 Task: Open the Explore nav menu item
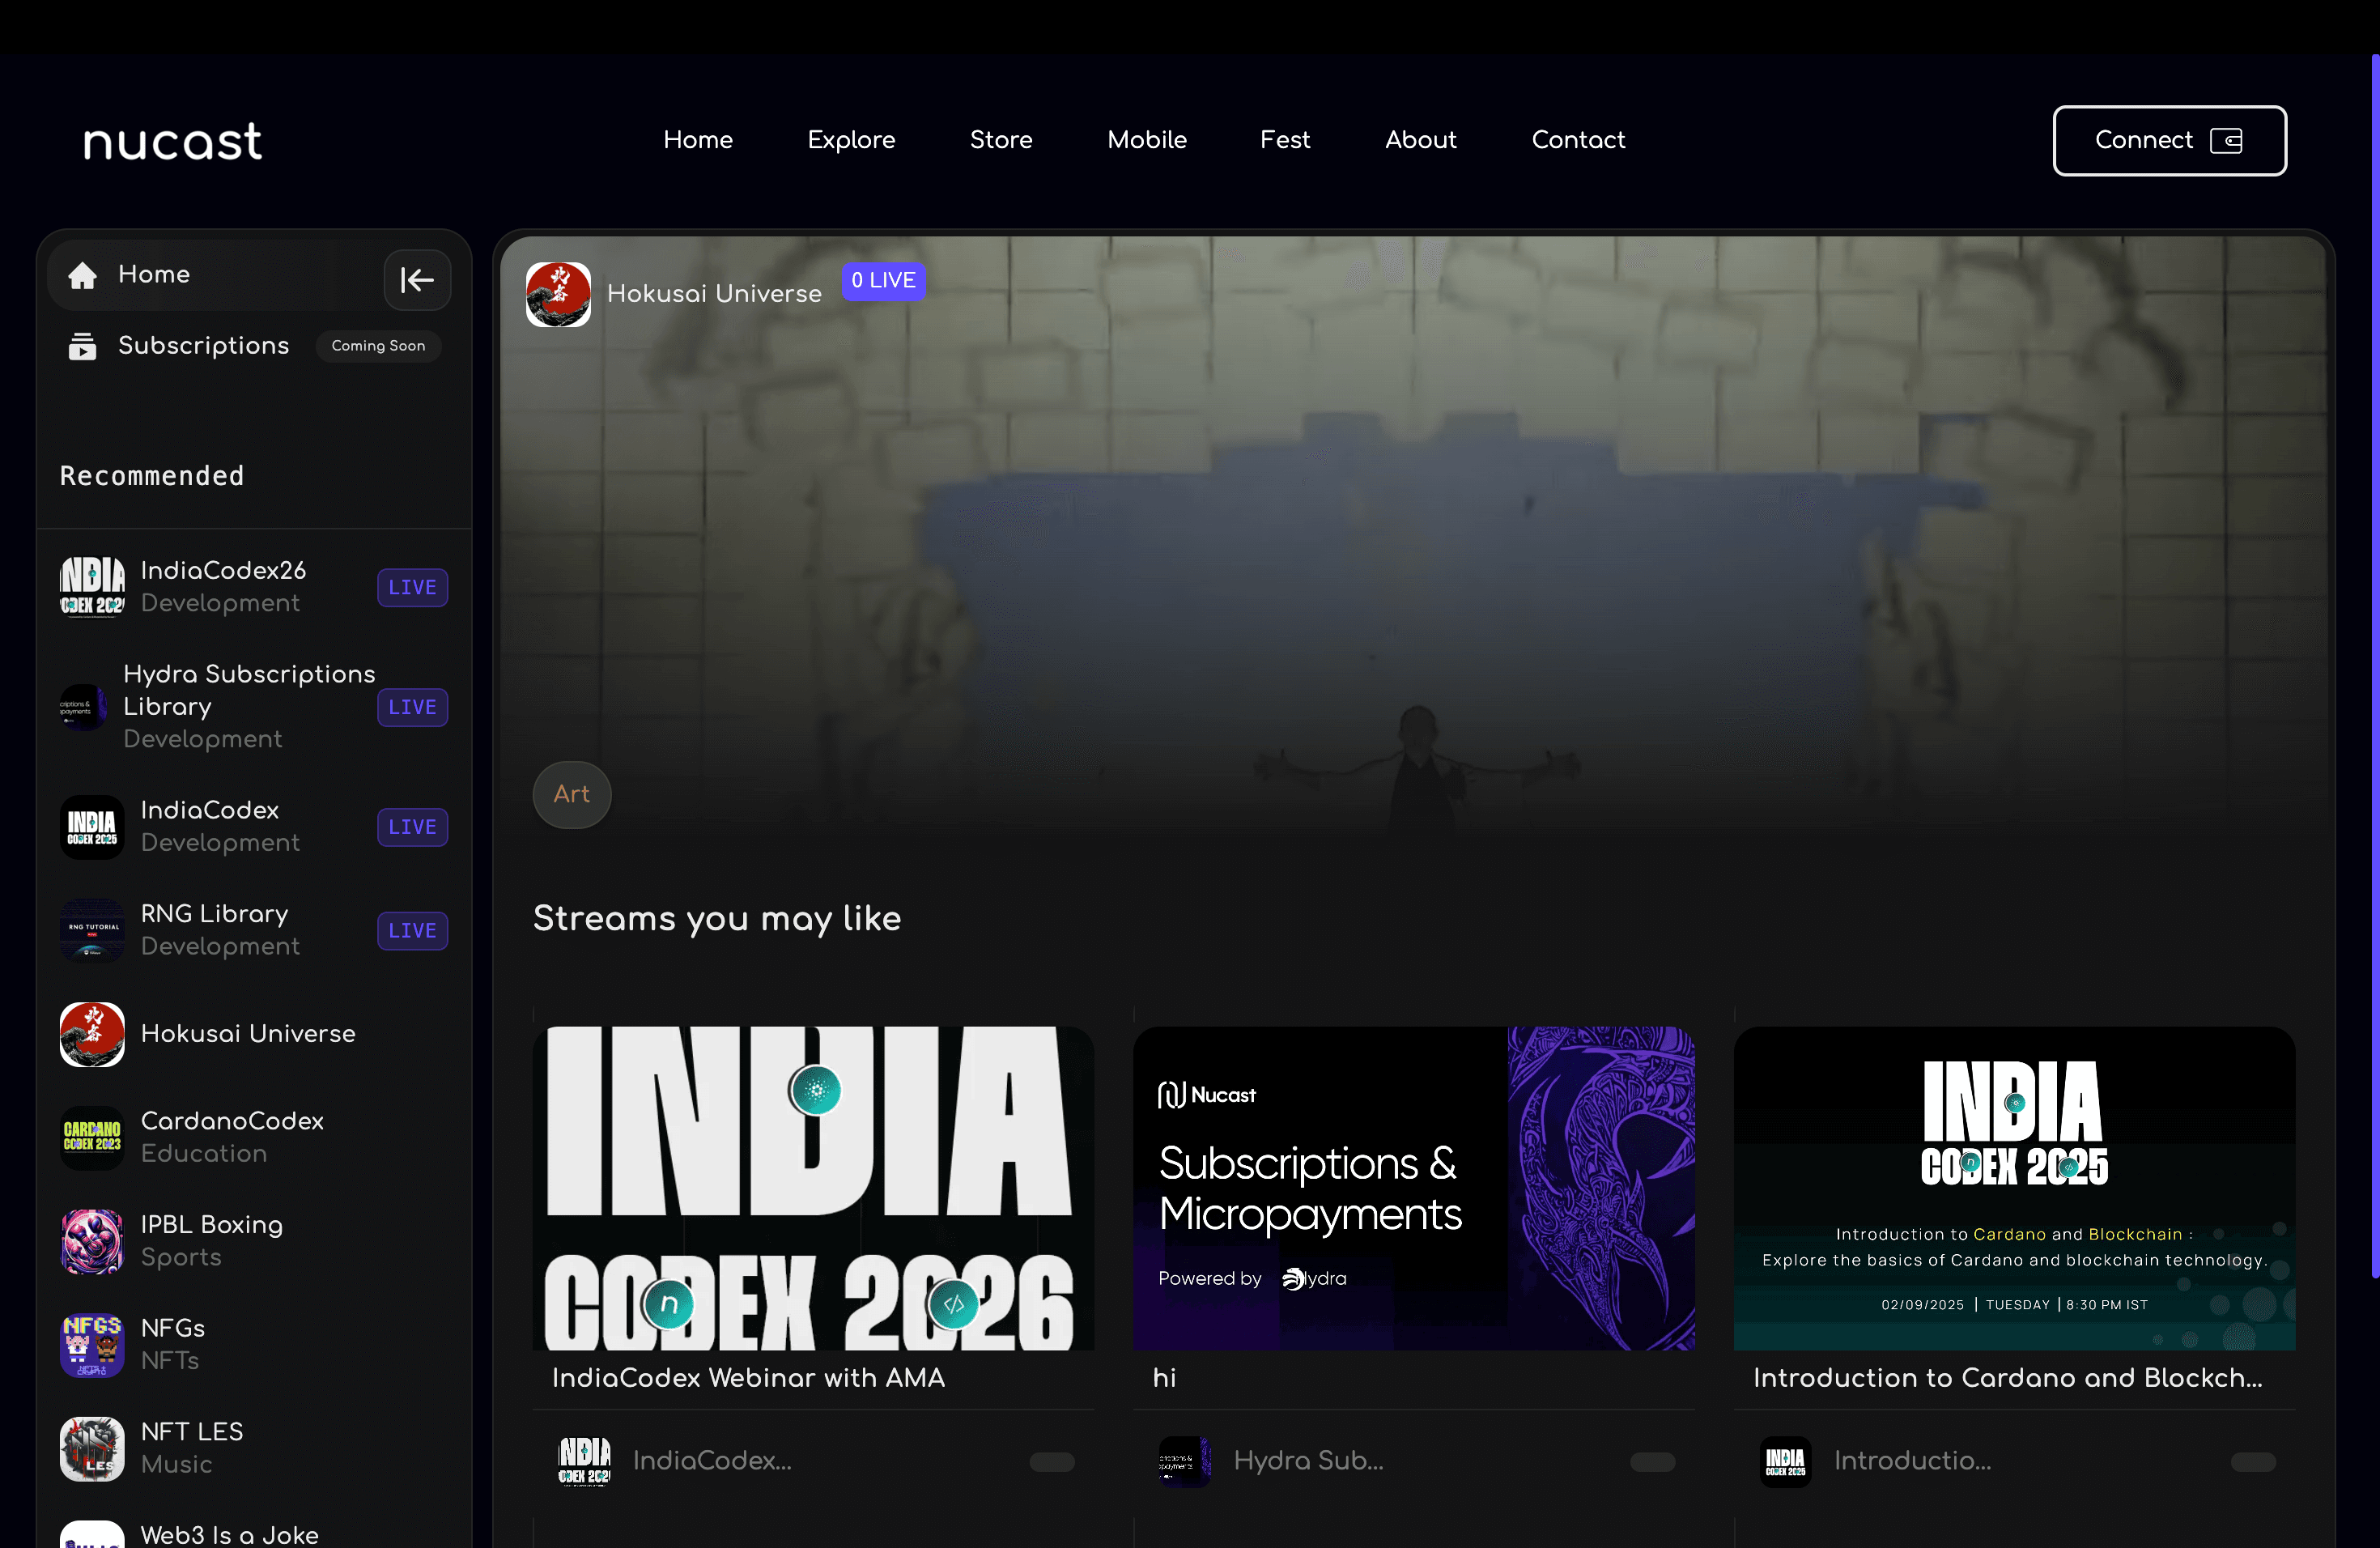[x=851, y=140]
